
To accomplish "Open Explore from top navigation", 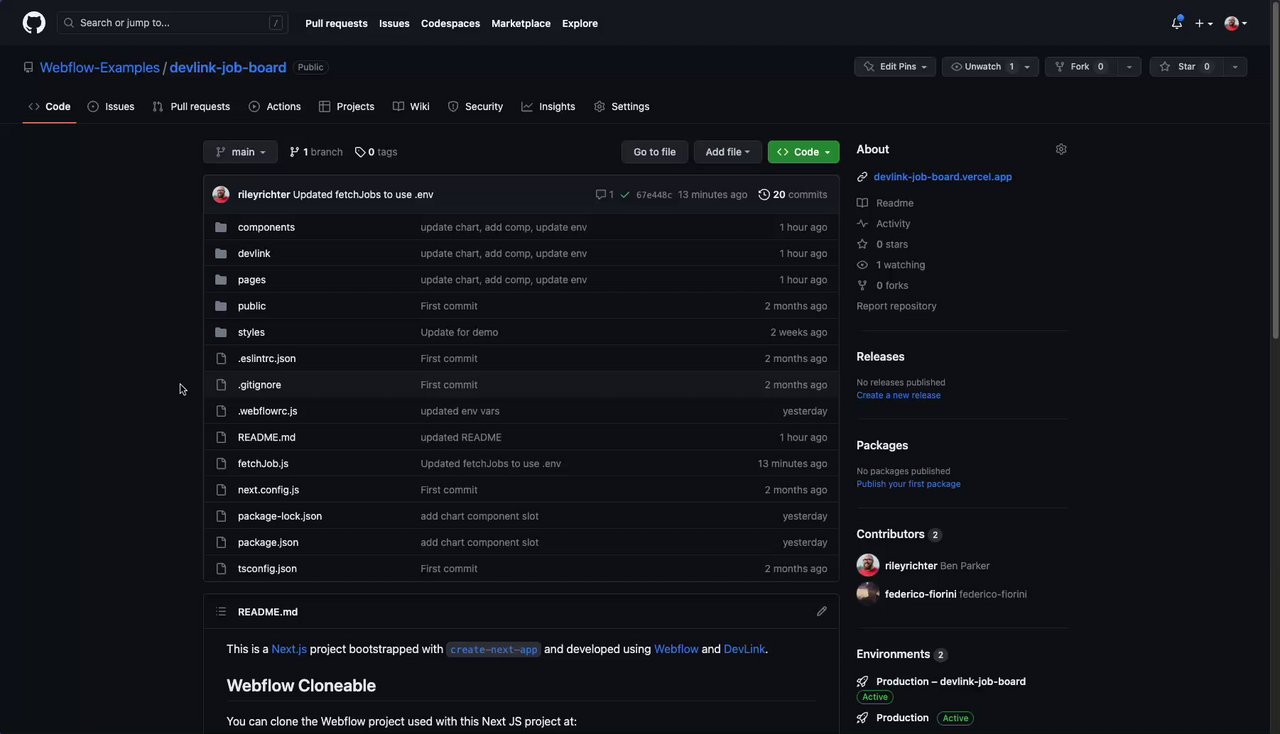I will pyautogui.click(x=580, y=23).
